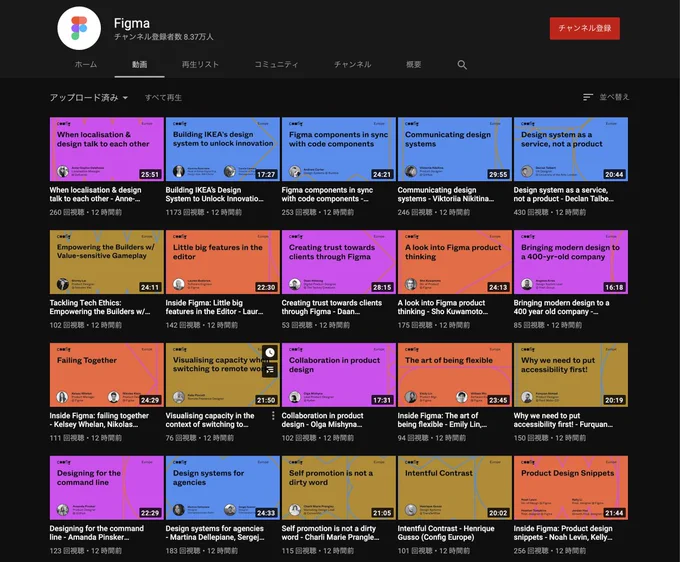Click Watch Later clock icon on Visualising capacity thumbnail
The image size is (680, 562).
[x=270, y=353]
